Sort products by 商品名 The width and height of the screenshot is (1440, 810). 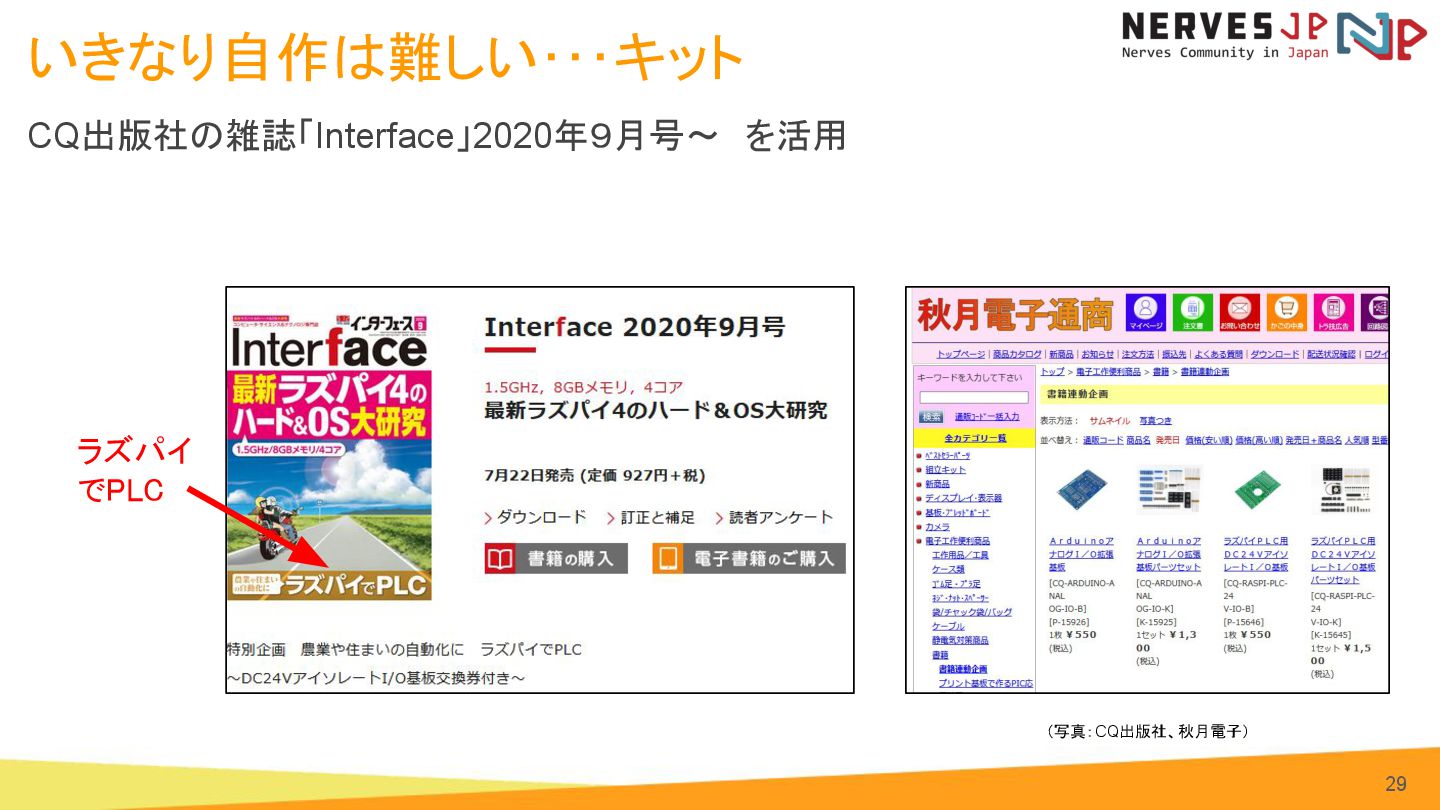coord(1138,440)
